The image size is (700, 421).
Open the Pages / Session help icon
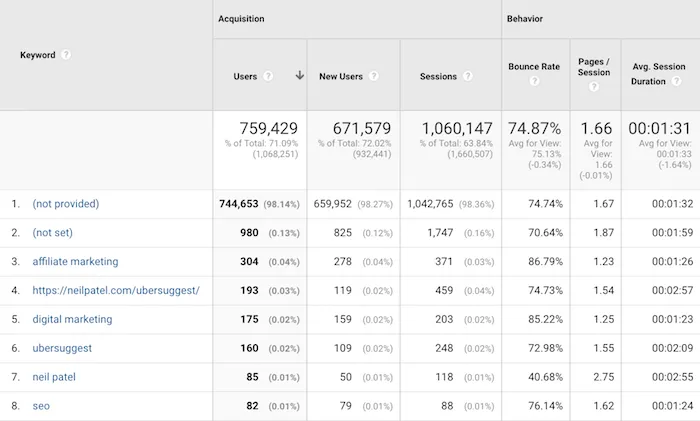pos(595,87)
